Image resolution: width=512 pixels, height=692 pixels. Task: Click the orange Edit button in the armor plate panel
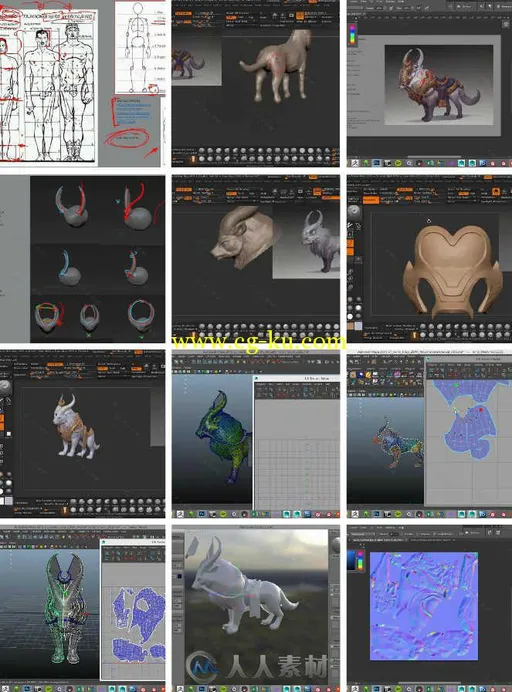[x=371, y=200]
